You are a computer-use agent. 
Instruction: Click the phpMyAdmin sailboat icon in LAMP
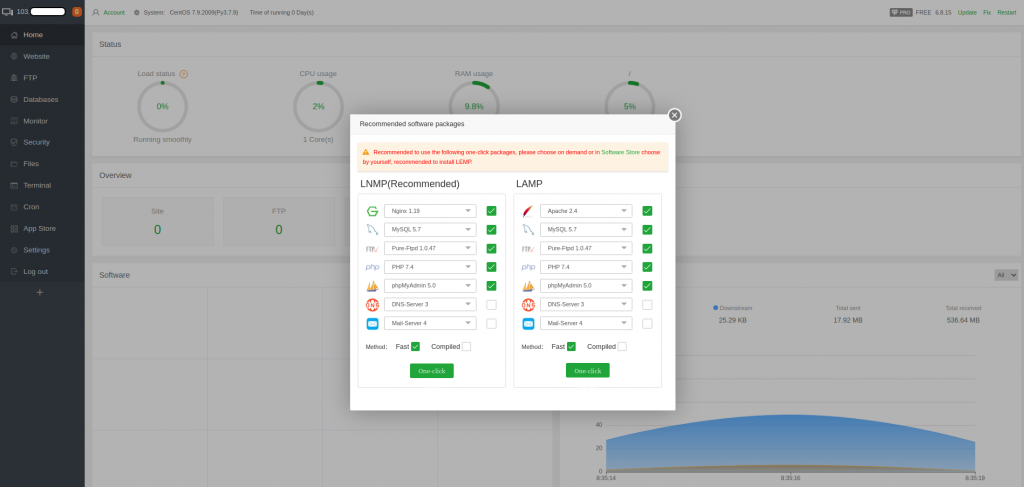point(528,286)
